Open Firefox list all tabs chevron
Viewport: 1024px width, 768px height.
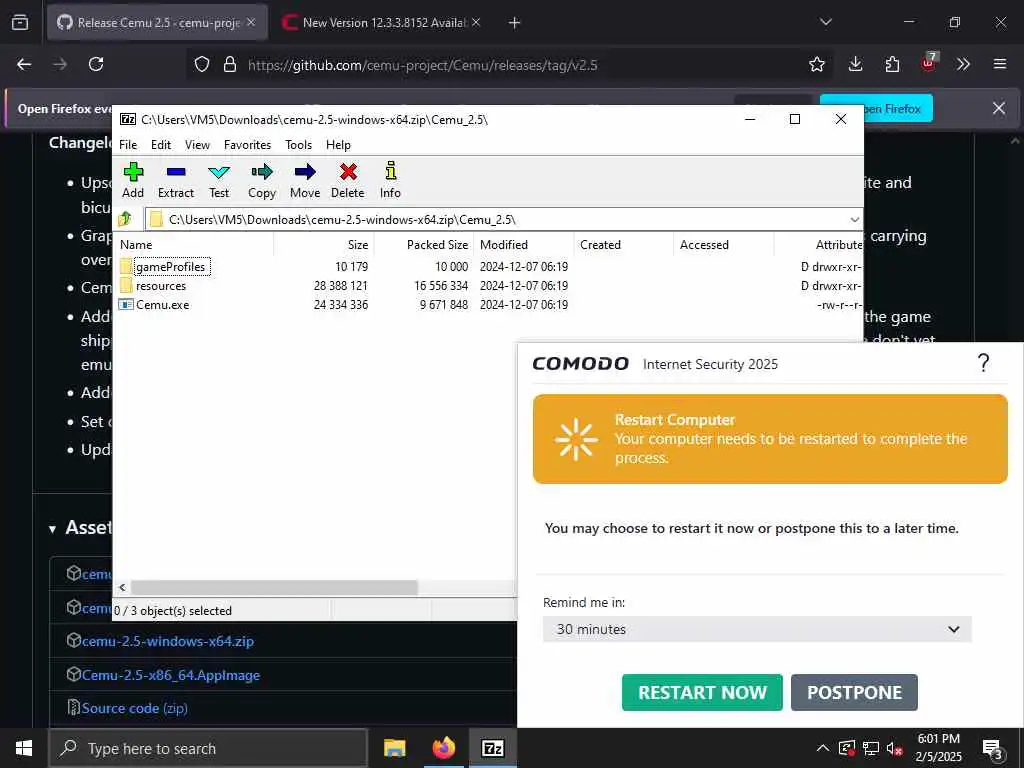825,22
